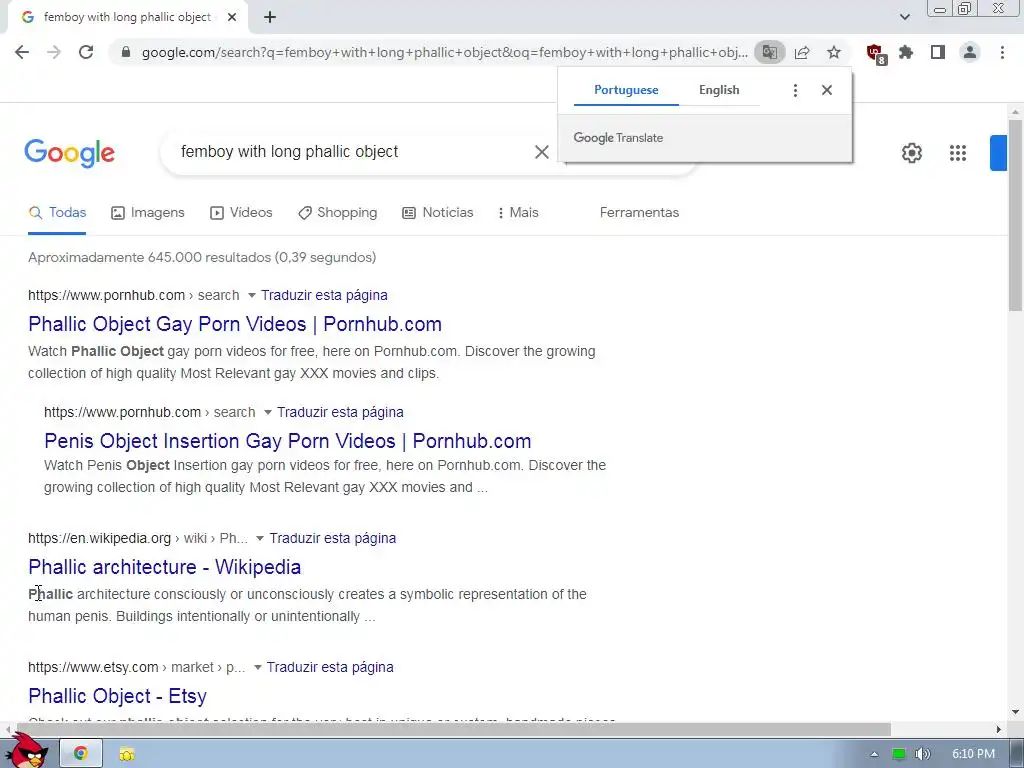Click the 6:10 PM taskbar clock
The width and height of the screenshot is (1024, 768).
pyautogui.click(x=973, y=754)
